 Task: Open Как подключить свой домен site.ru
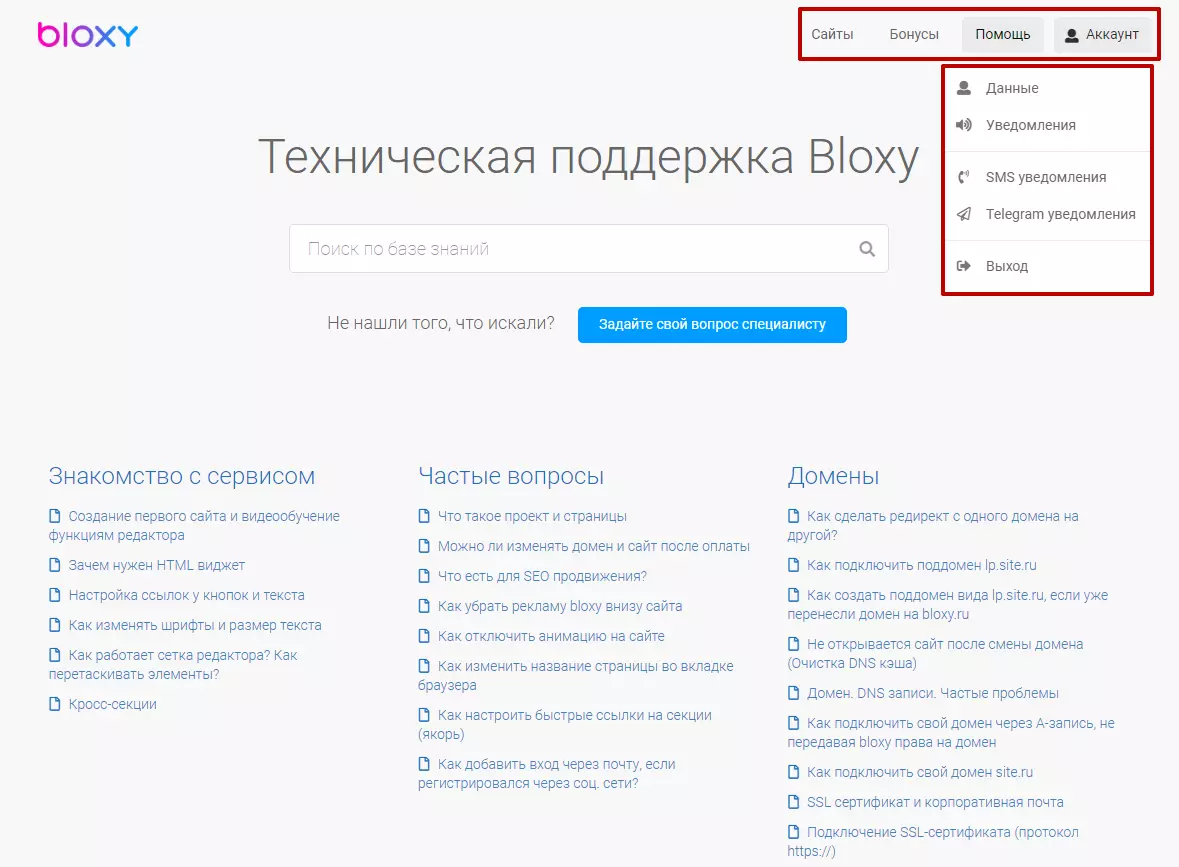[920, 772]
